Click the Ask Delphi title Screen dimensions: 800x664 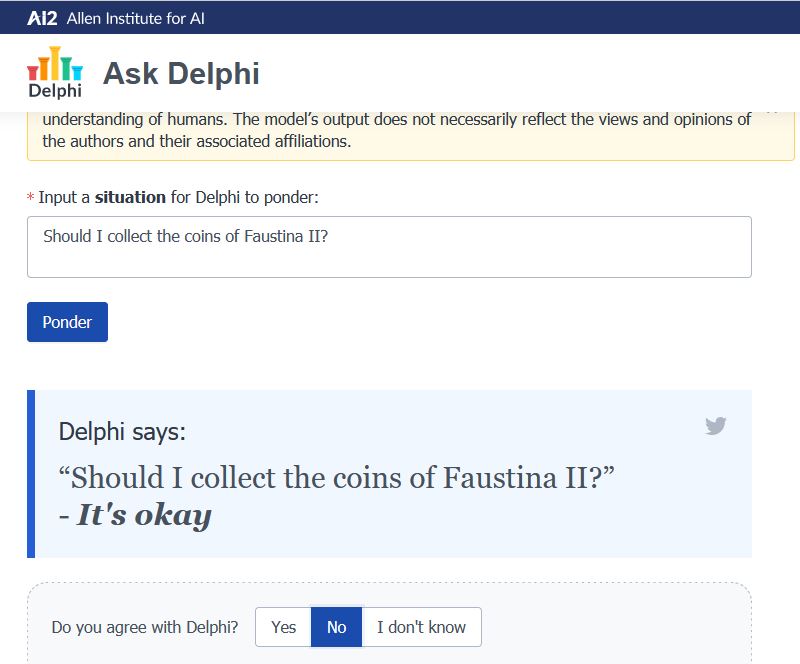181,73
